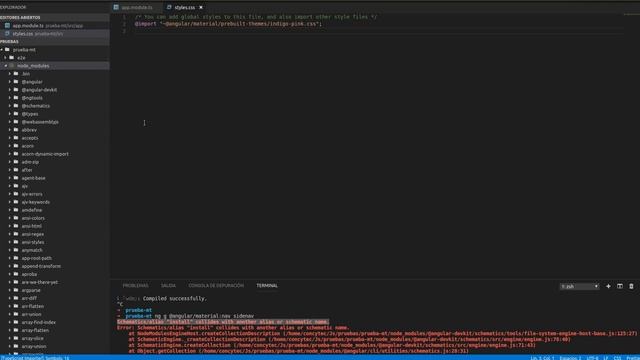This screenshot has height=360, width=640.
Task: Select the argparse folder row
Action: tap(55, 290)
